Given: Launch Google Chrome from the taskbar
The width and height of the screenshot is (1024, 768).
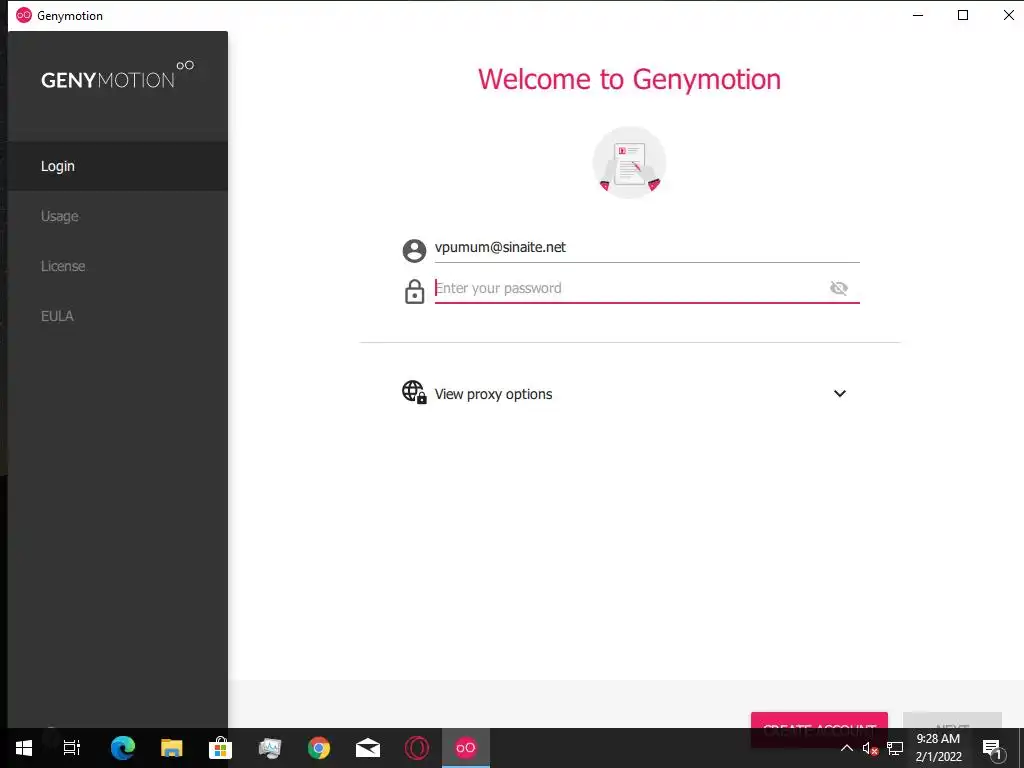Looking at the screenshot, I should click(319, 748).
